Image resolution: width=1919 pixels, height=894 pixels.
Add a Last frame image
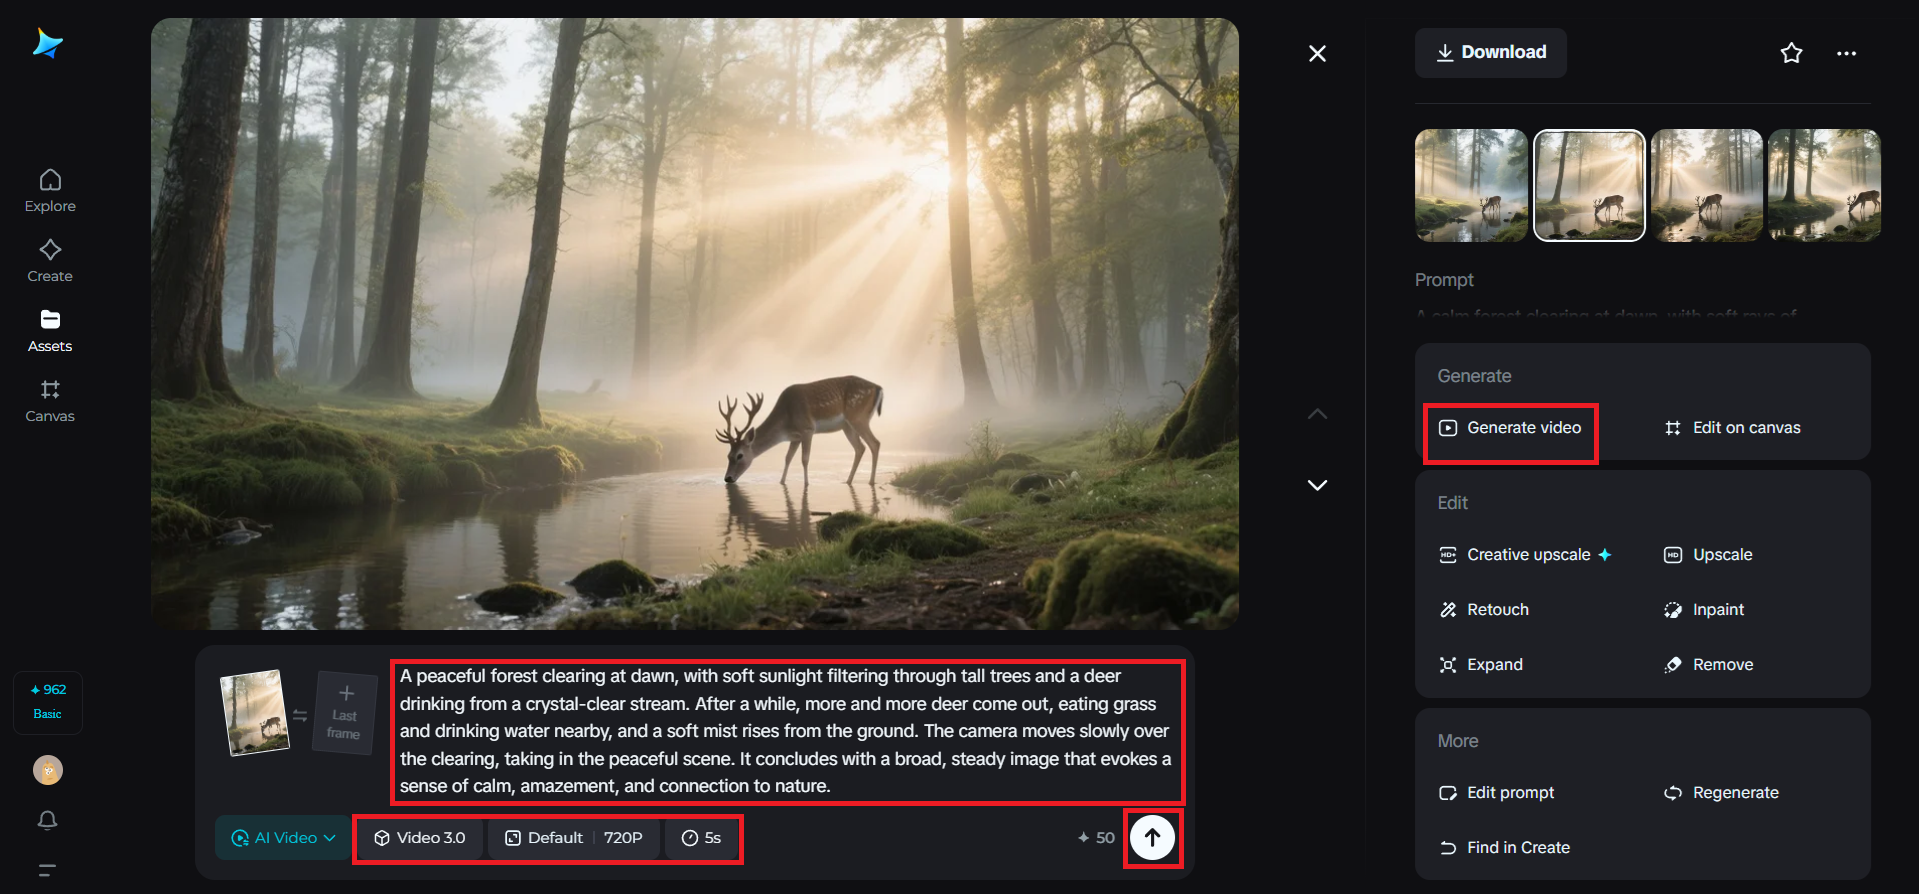pos(345,713)
